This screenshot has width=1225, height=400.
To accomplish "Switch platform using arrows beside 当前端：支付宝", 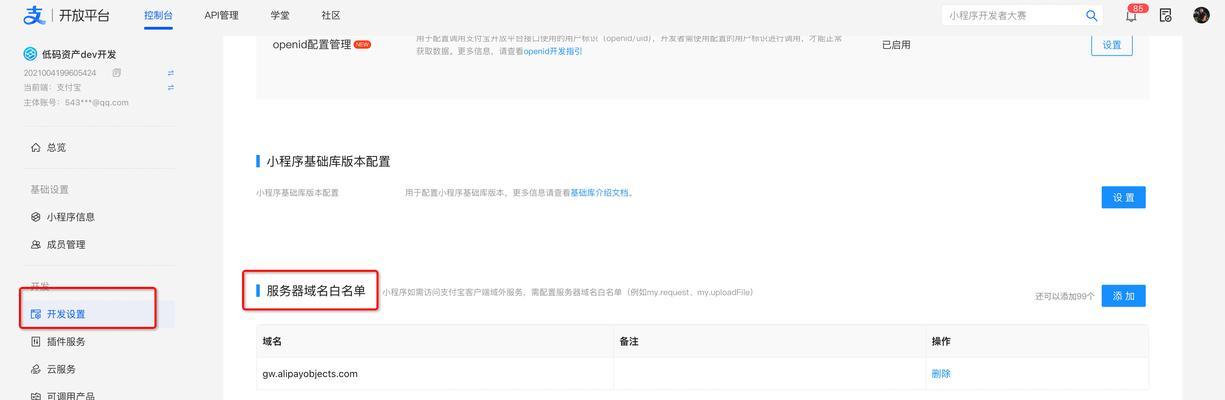I will pyautogui.click(x=171, y=88).
